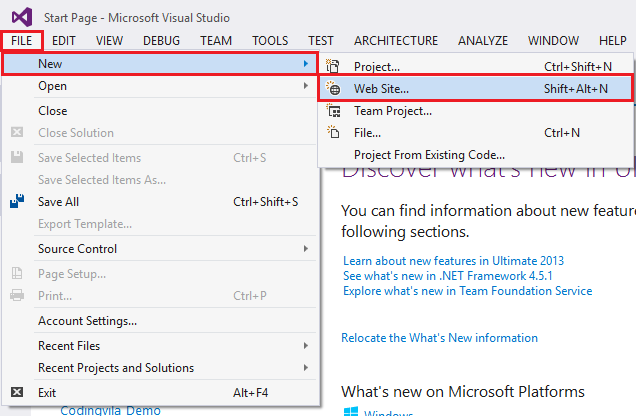Open the WINDOW menu

click(x=553, y=41)
